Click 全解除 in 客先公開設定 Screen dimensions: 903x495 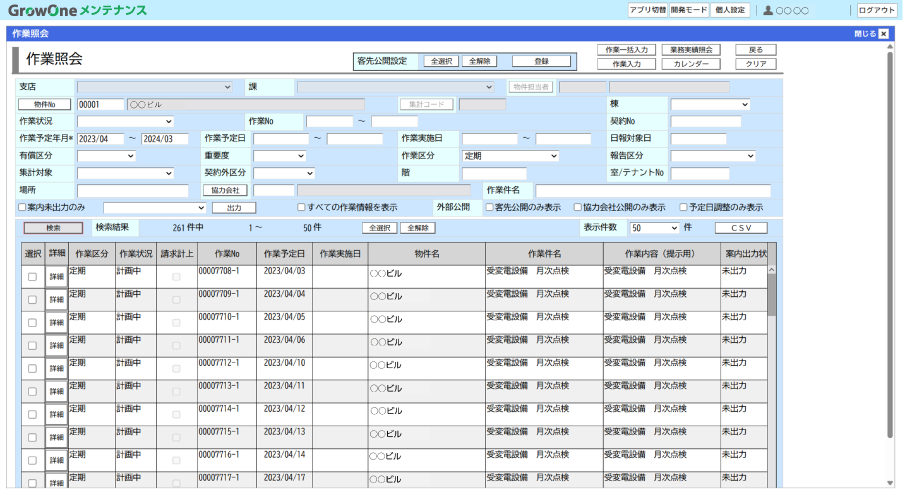pos(479,61)
